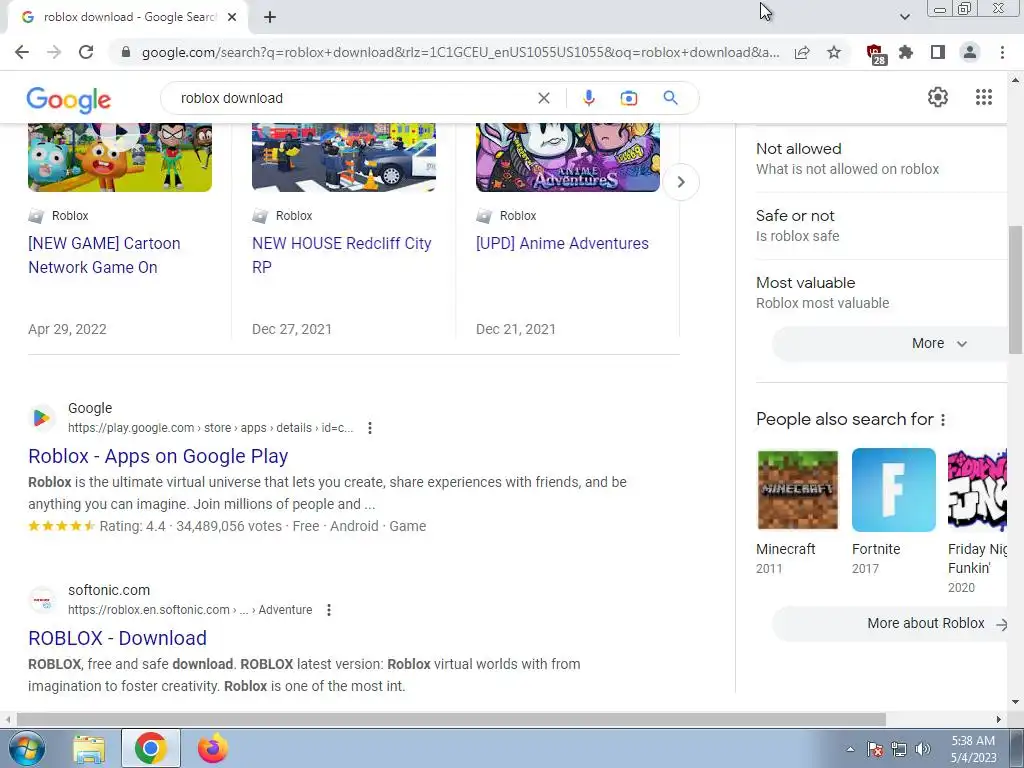Start a voice search with microphone
Viewport: 1024px width, 768px height.
coord(588,98)
